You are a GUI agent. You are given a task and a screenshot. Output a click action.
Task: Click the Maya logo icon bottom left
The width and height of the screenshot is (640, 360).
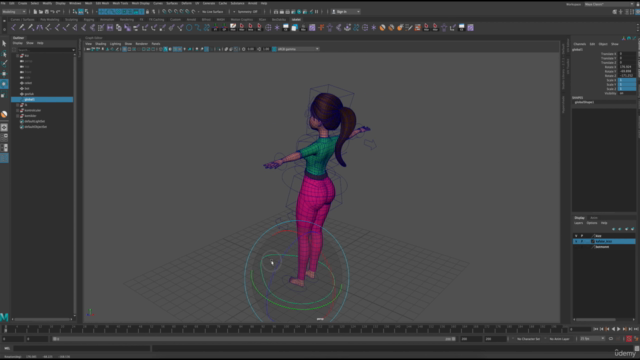[4, 317]
